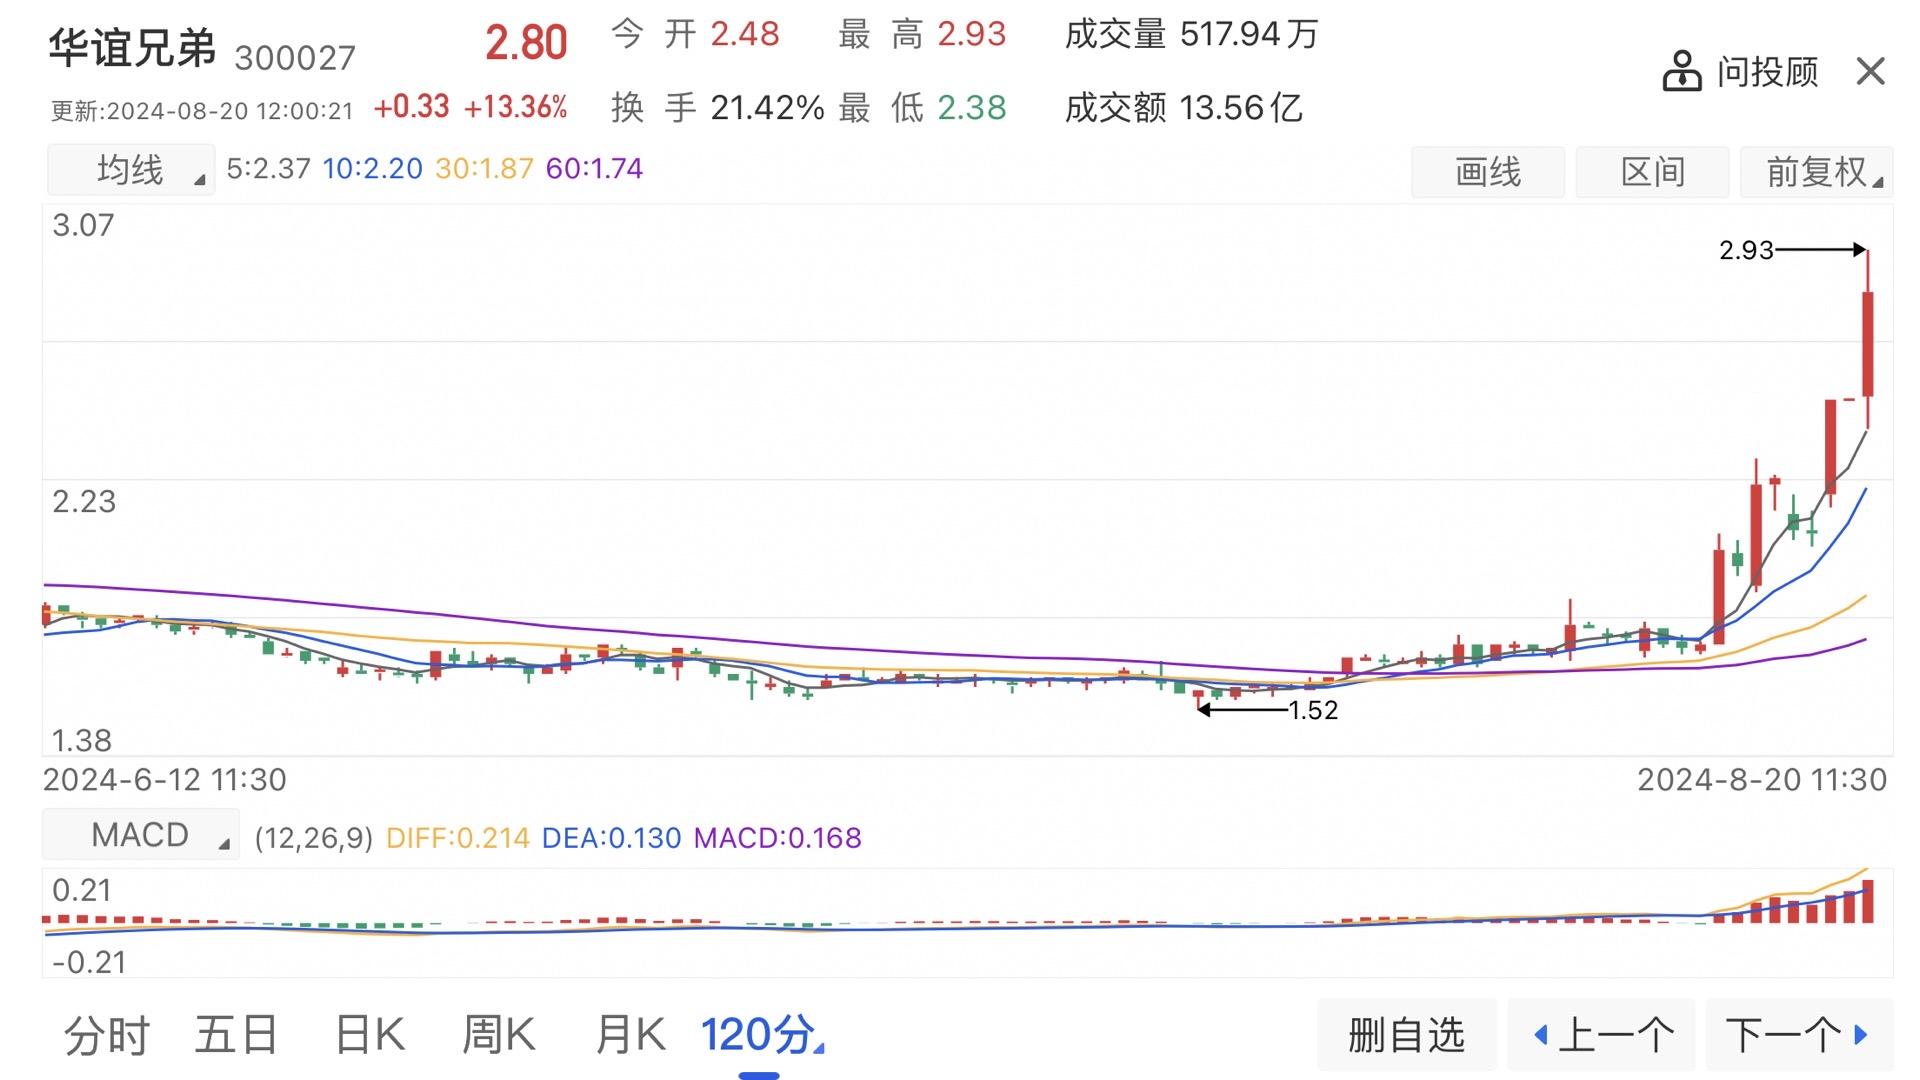Switch to the 周K tab
This screenshot has width=1920, height=1080.
[x=498, y=1035]
